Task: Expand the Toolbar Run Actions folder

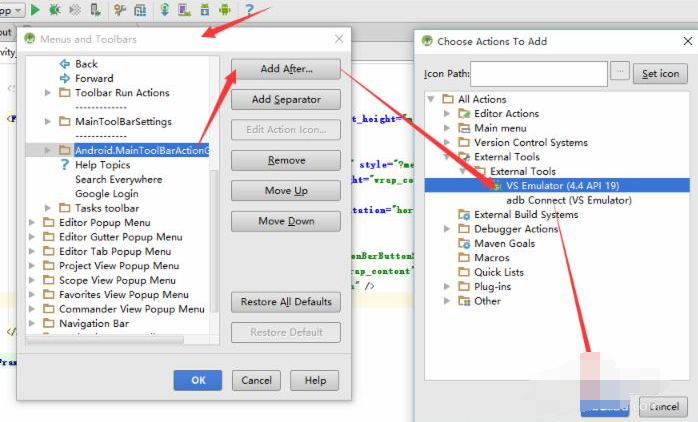Action: point(48,93)
